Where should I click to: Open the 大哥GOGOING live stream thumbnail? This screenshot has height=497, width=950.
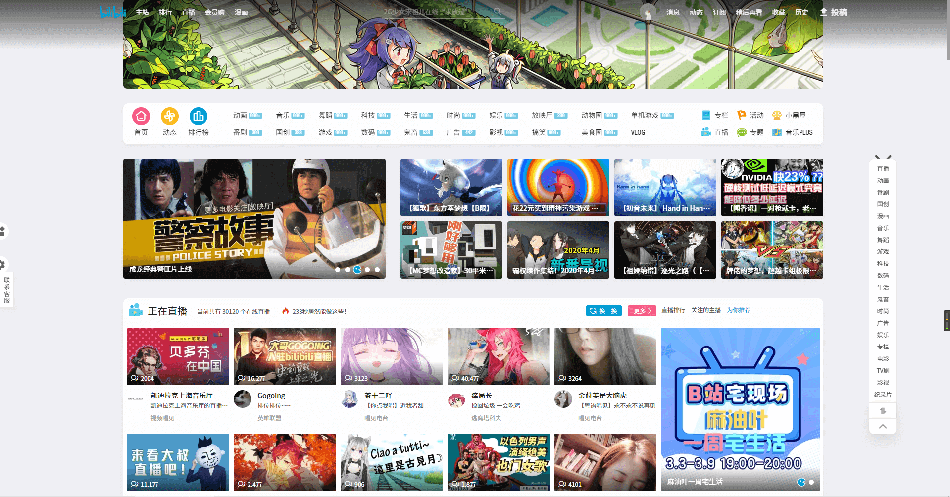(285, 356)
